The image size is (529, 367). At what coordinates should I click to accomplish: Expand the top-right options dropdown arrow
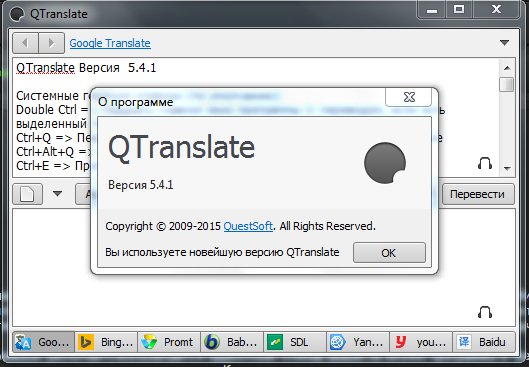[x=504, y=43]
